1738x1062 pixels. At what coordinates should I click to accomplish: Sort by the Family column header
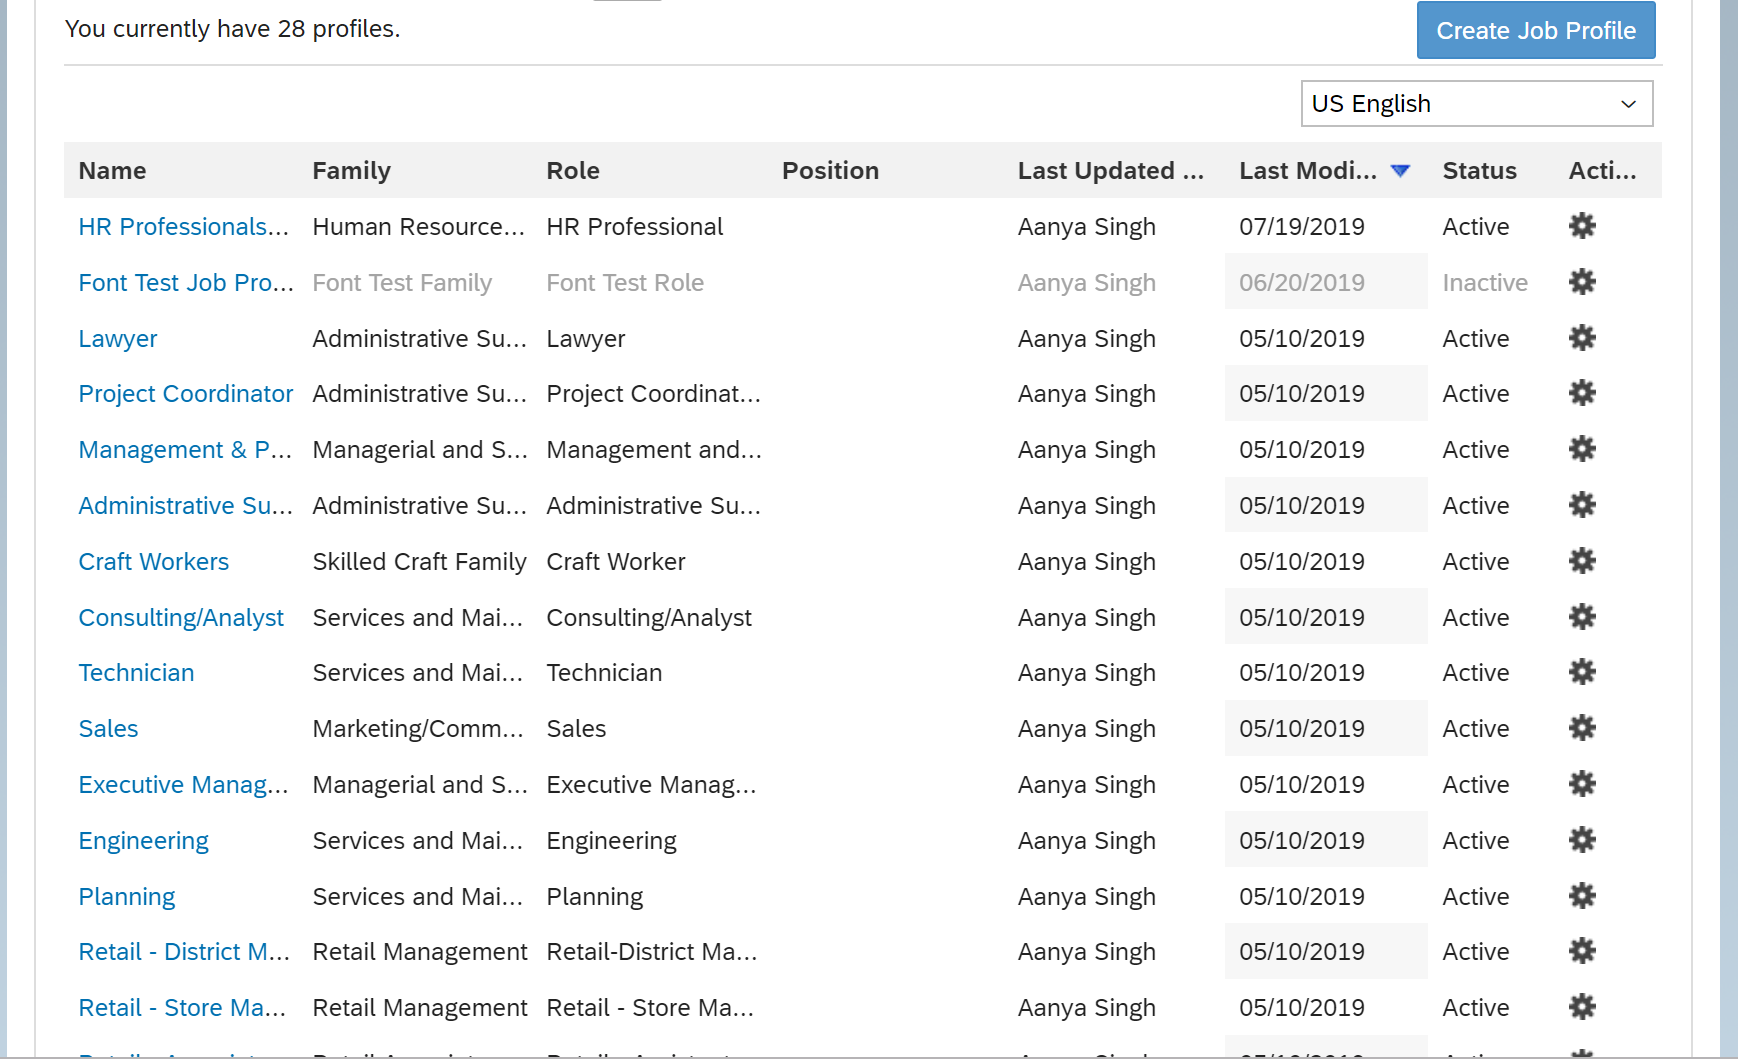point(351,171)
